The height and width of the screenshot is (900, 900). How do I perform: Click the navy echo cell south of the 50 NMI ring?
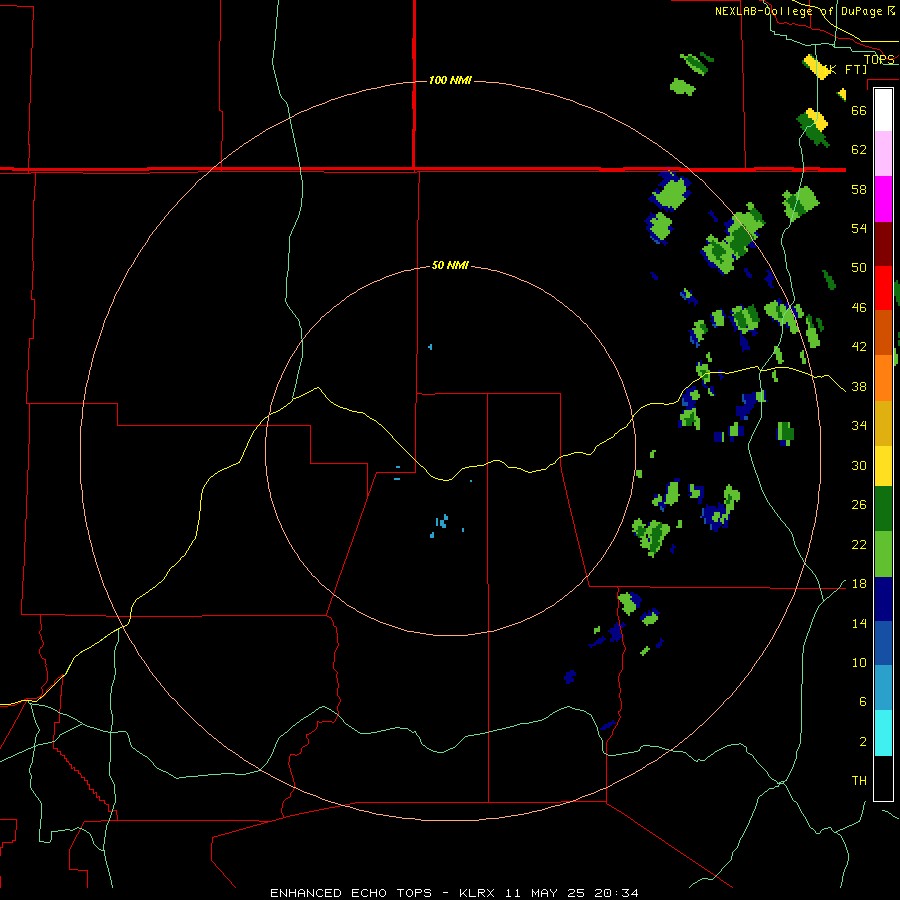[569, 677]
